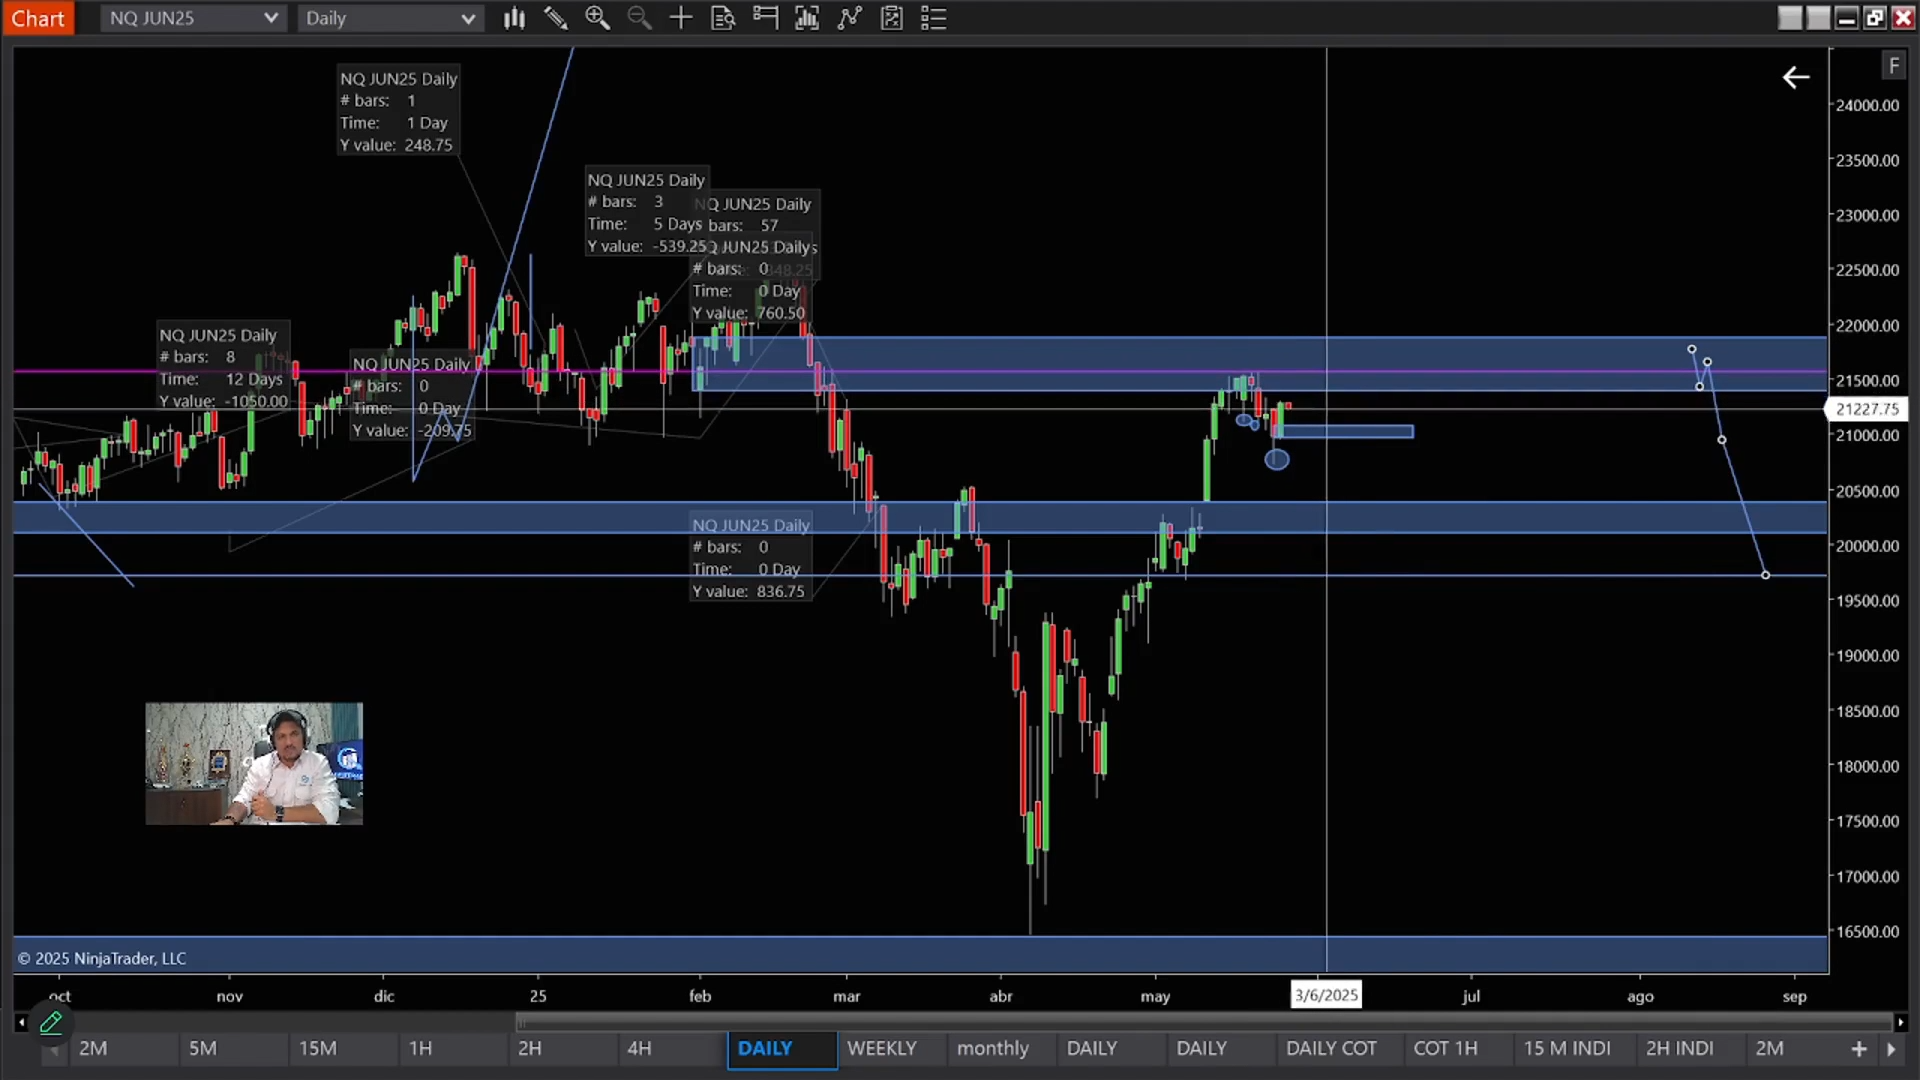Viewport: 1920px width, 1080px height.
Task: Click the 'Y value: 248.75' ruler label
Action: coord(396,145)
